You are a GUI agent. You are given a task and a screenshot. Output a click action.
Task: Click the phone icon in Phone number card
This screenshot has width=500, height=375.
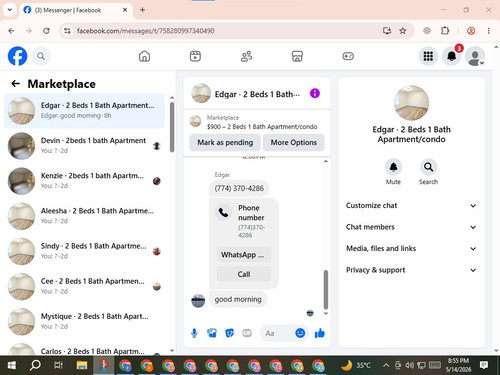224,212
